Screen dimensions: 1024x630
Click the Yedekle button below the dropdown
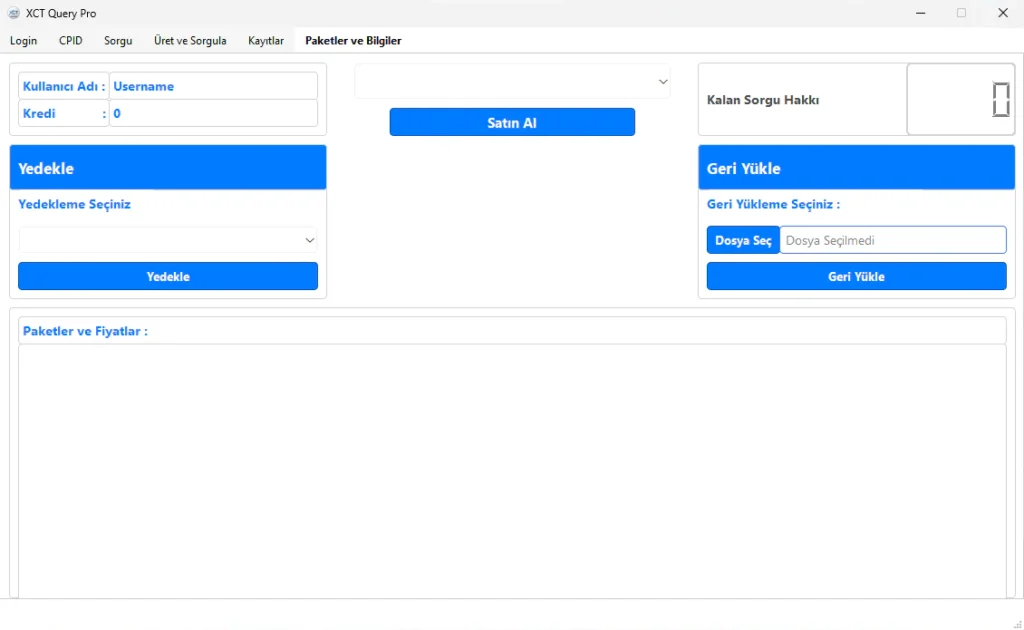pos(168,277)
